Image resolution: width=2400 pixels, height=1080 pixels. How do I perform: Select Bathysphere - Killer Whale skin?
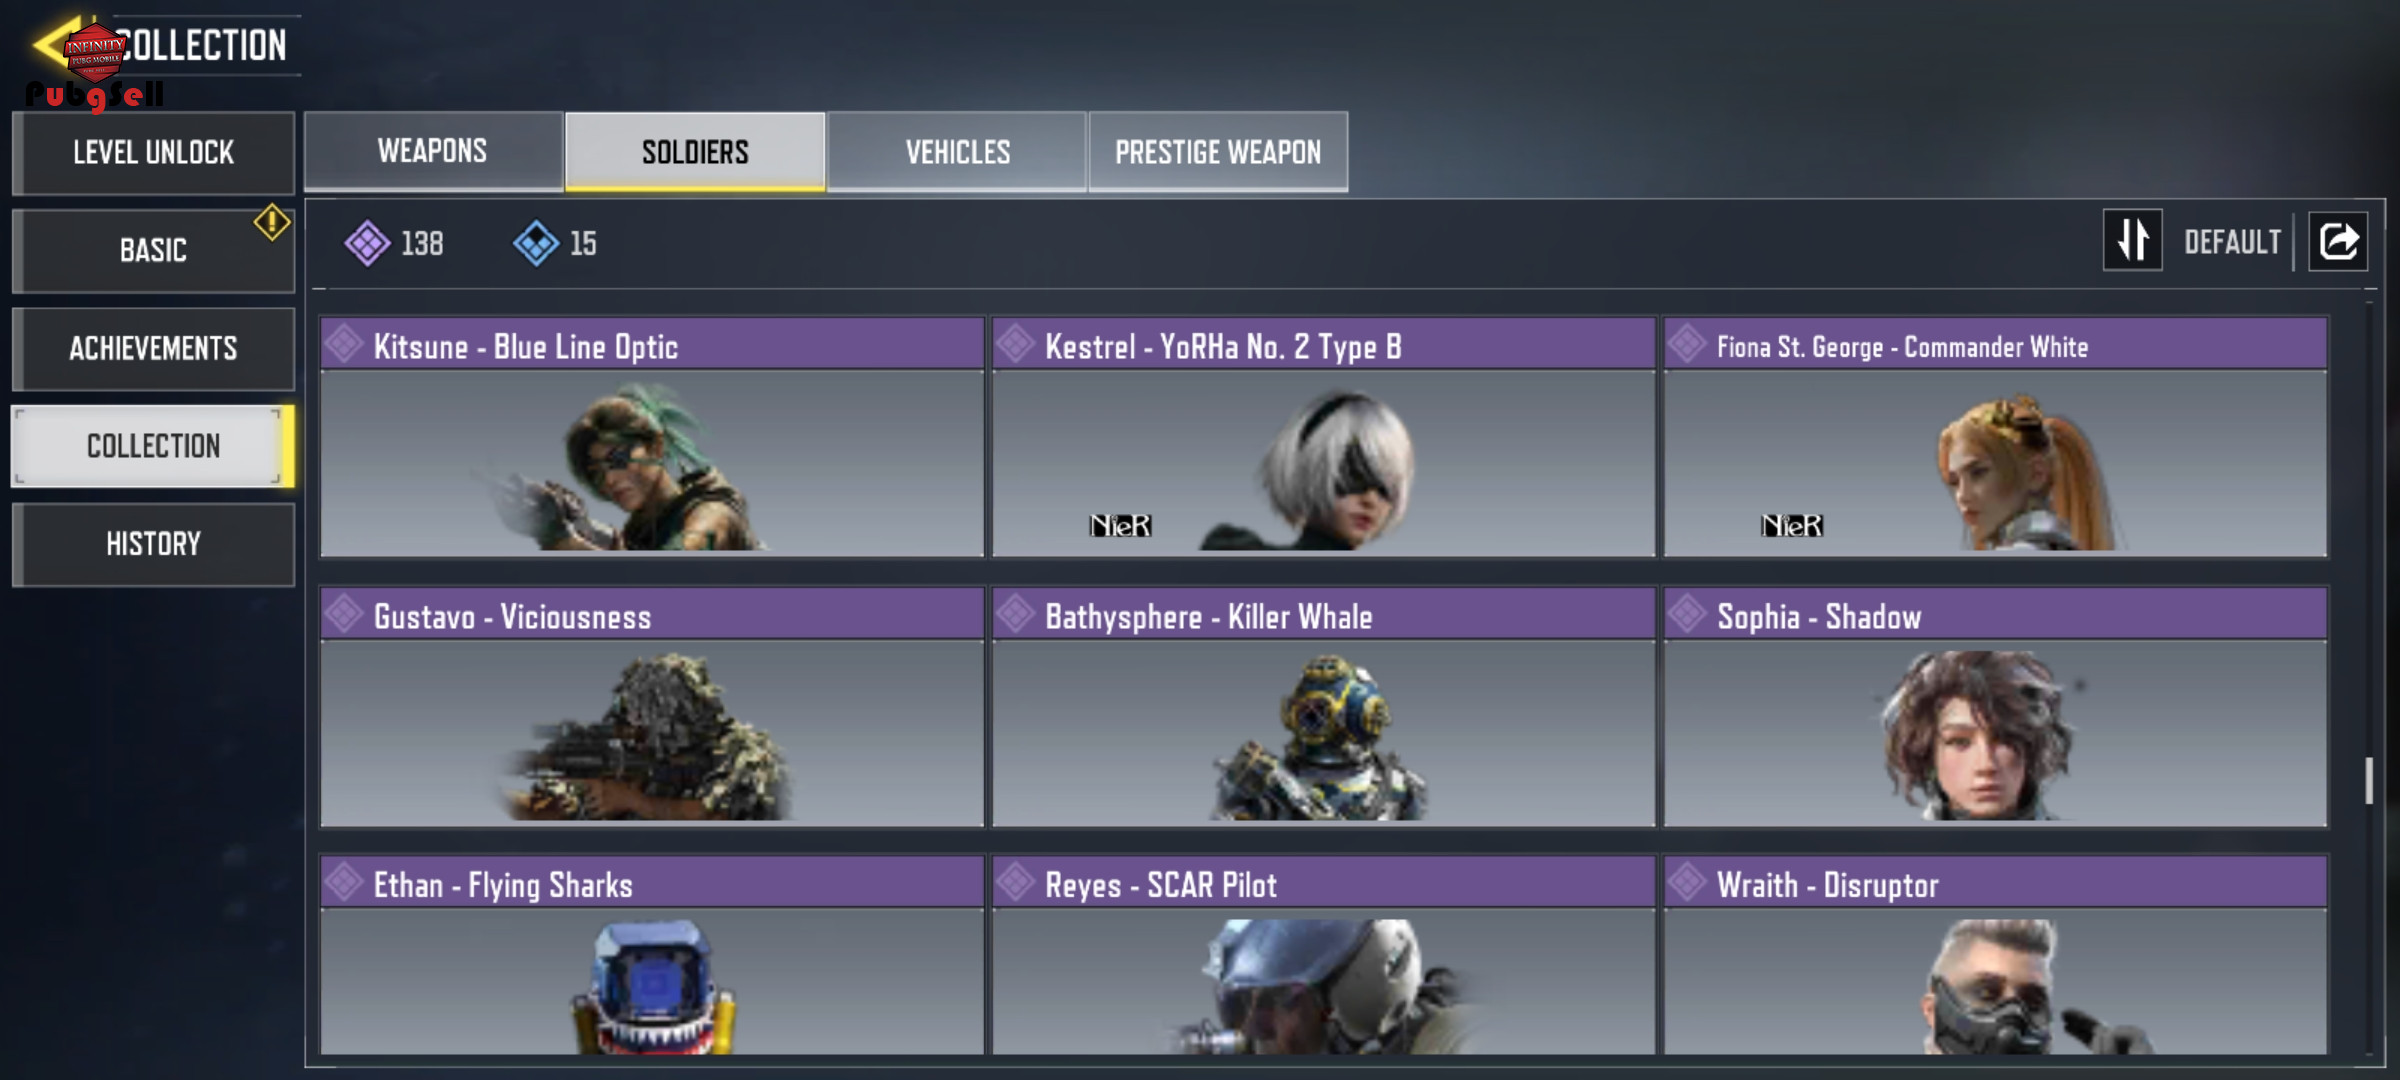coord(1324,707)
